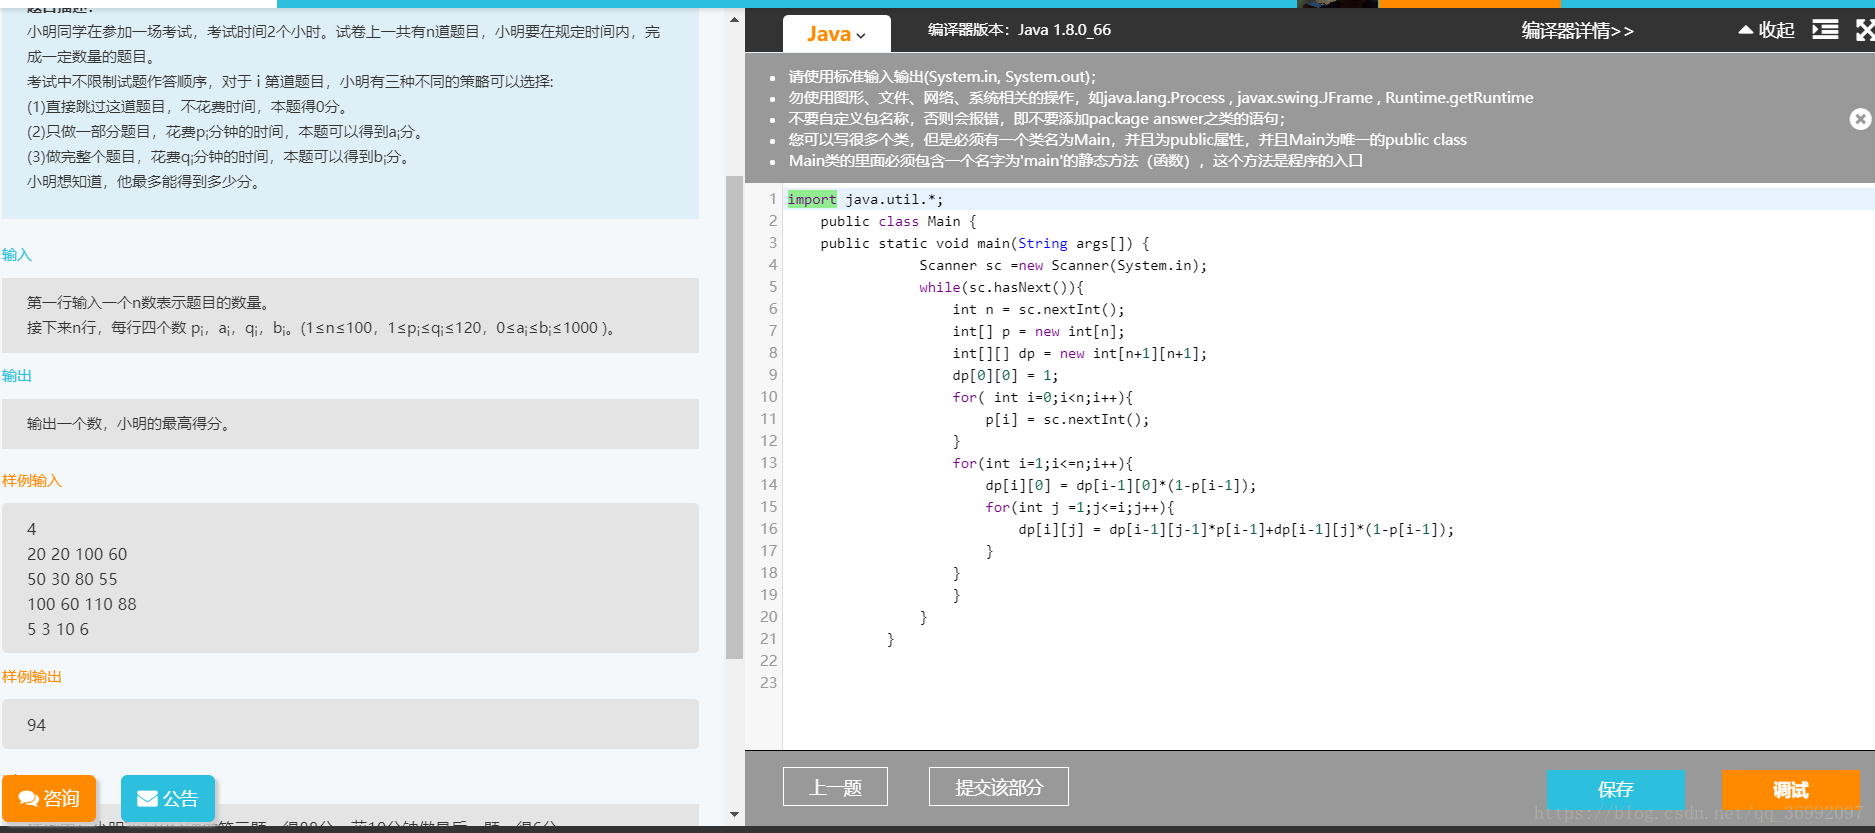This screenshot has width=1875, height=833.
Task: Place cursor on the import java.util line
Action: (x=865, y=199)
